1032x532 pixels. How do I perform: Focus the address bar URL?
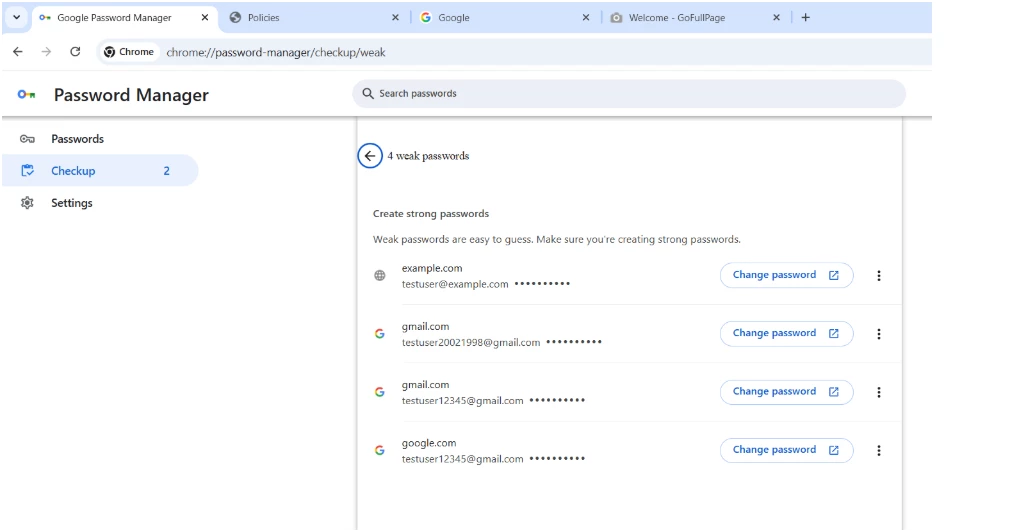coord(276,52)
